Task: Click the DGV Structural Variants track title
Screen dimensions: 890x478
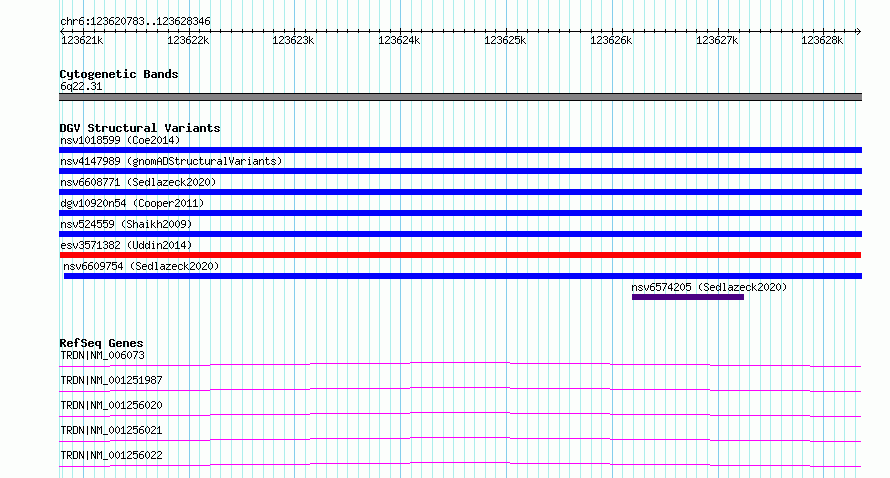Action: [x=140, y=128]
